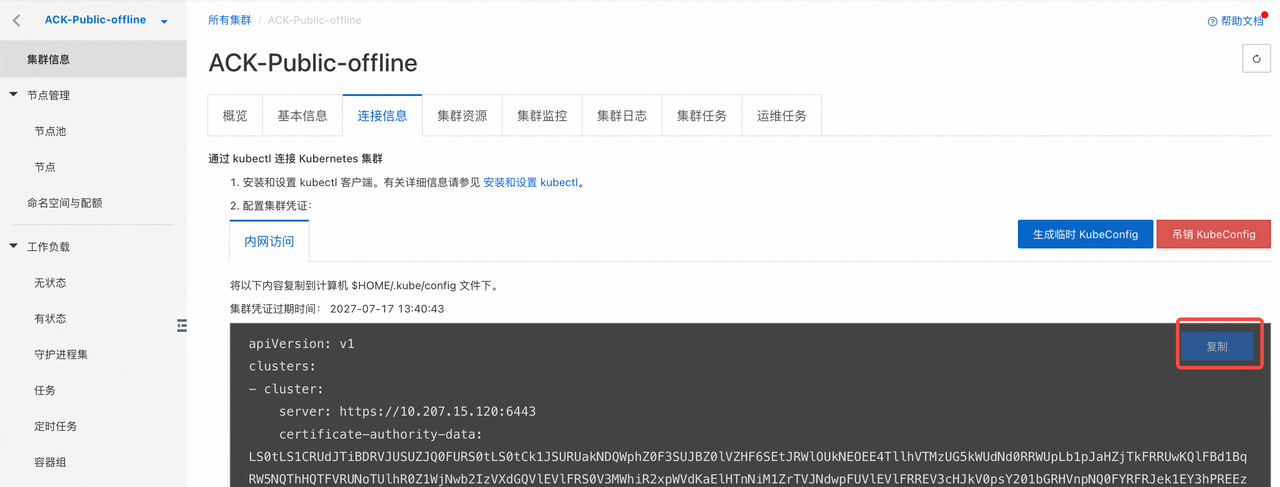
Task: Switch to the 运维任务 tab
Action: [782, 116]
